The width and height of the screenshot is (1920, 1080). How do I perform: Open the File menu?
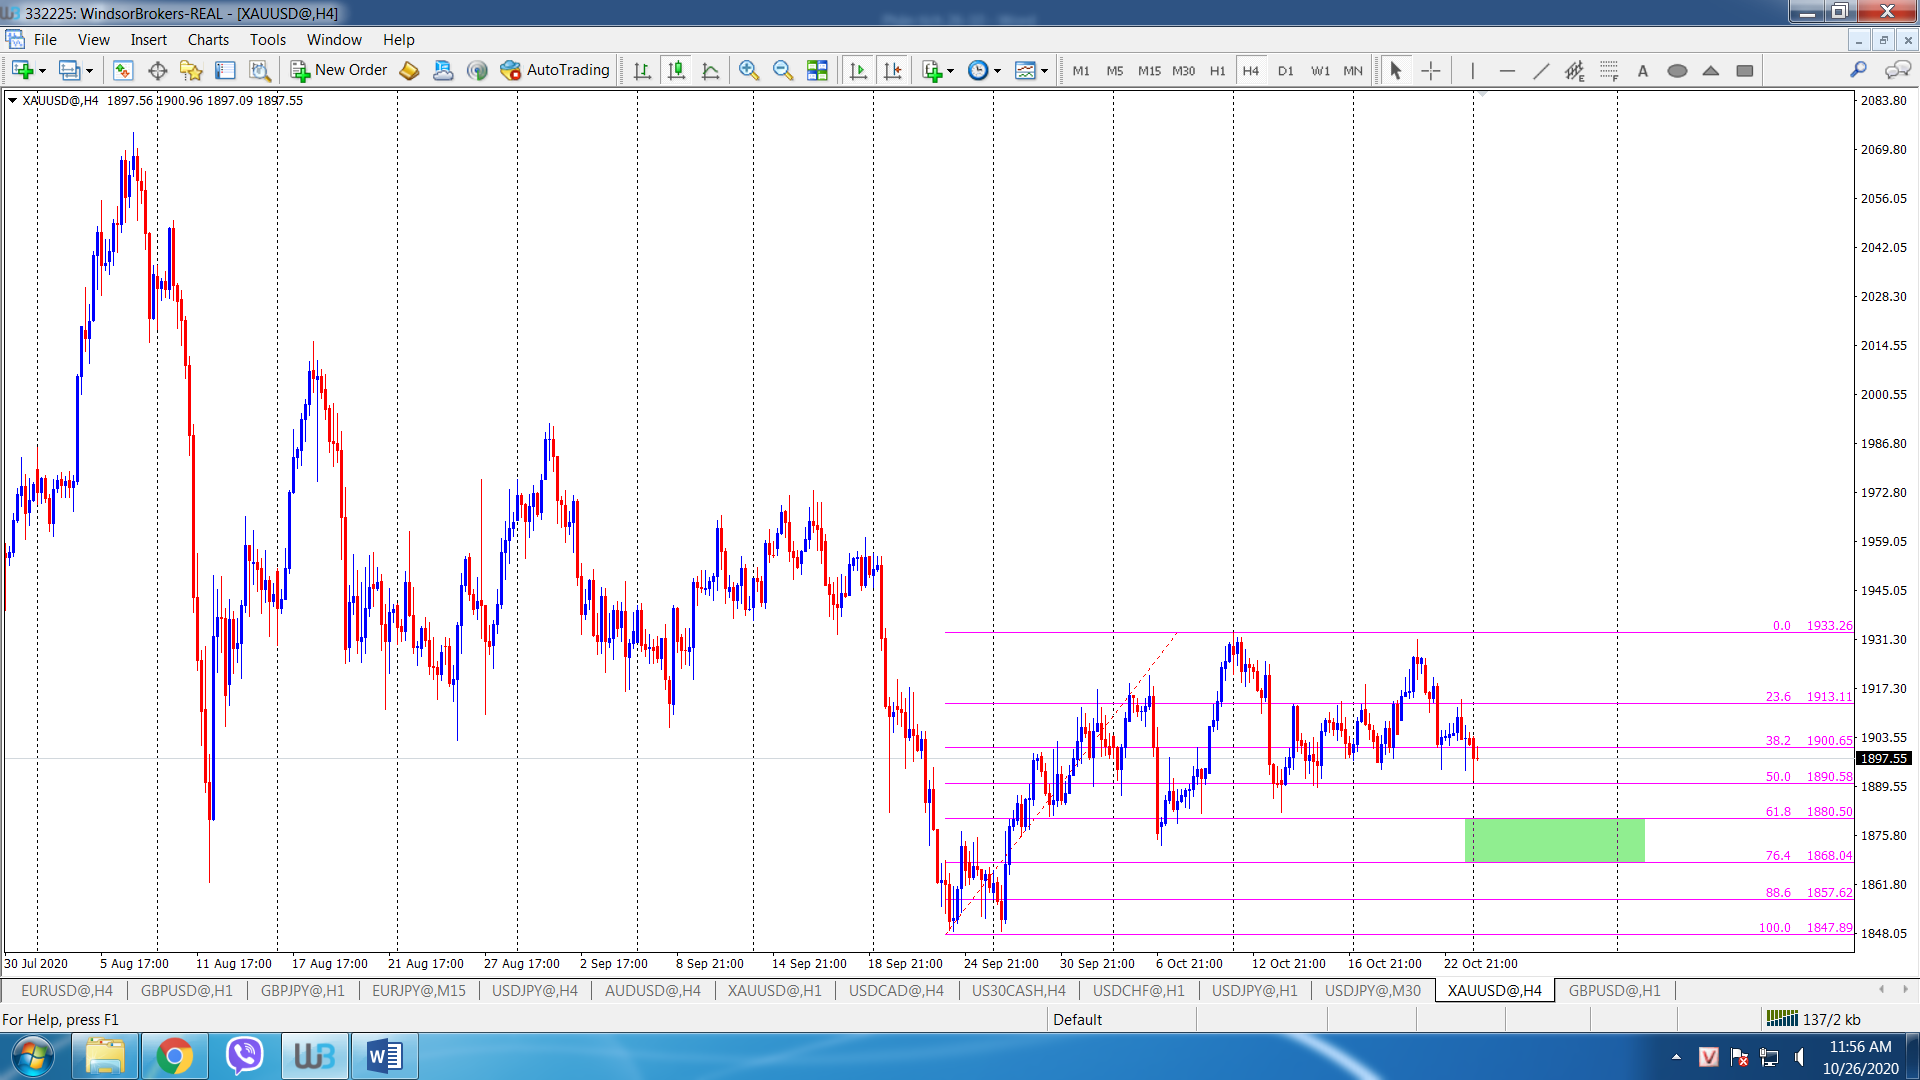[x=45, y=40]
